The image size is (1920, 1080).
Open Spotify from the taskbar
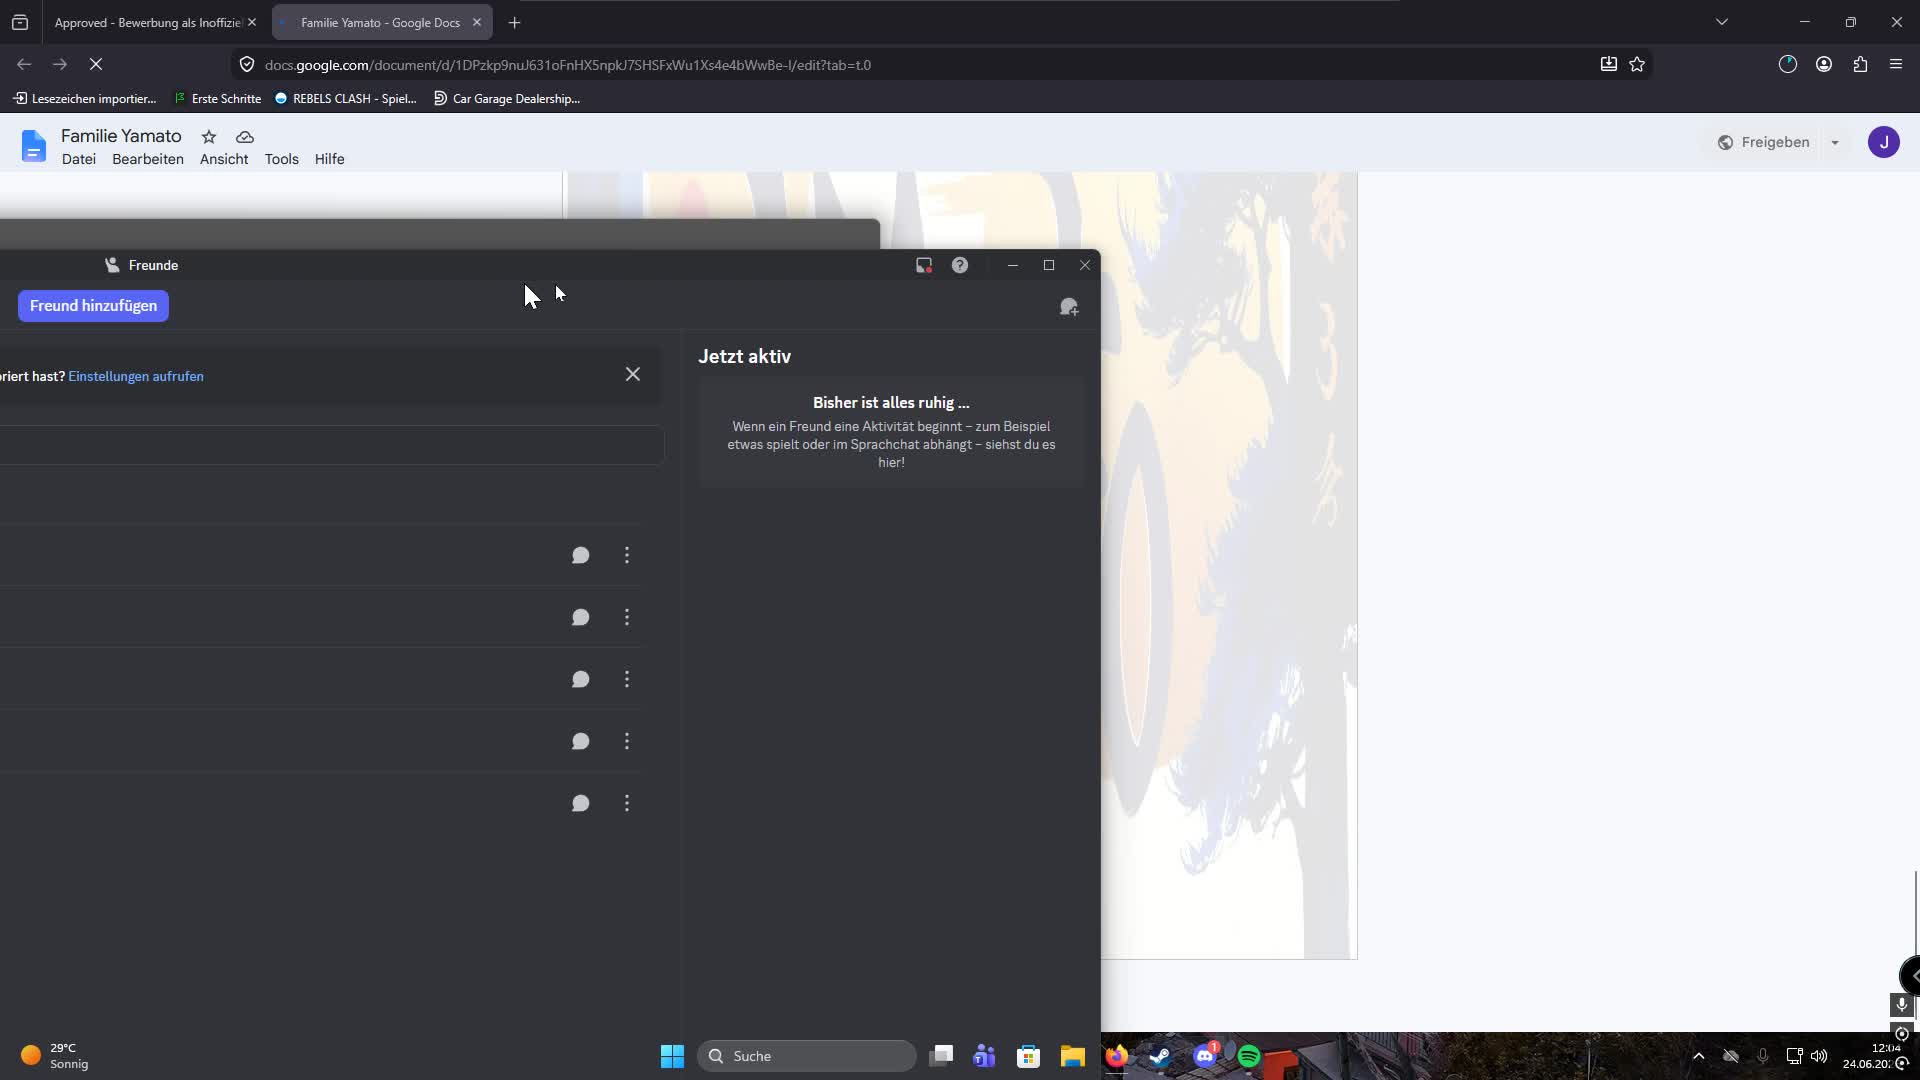[x=1249, y=1056]
